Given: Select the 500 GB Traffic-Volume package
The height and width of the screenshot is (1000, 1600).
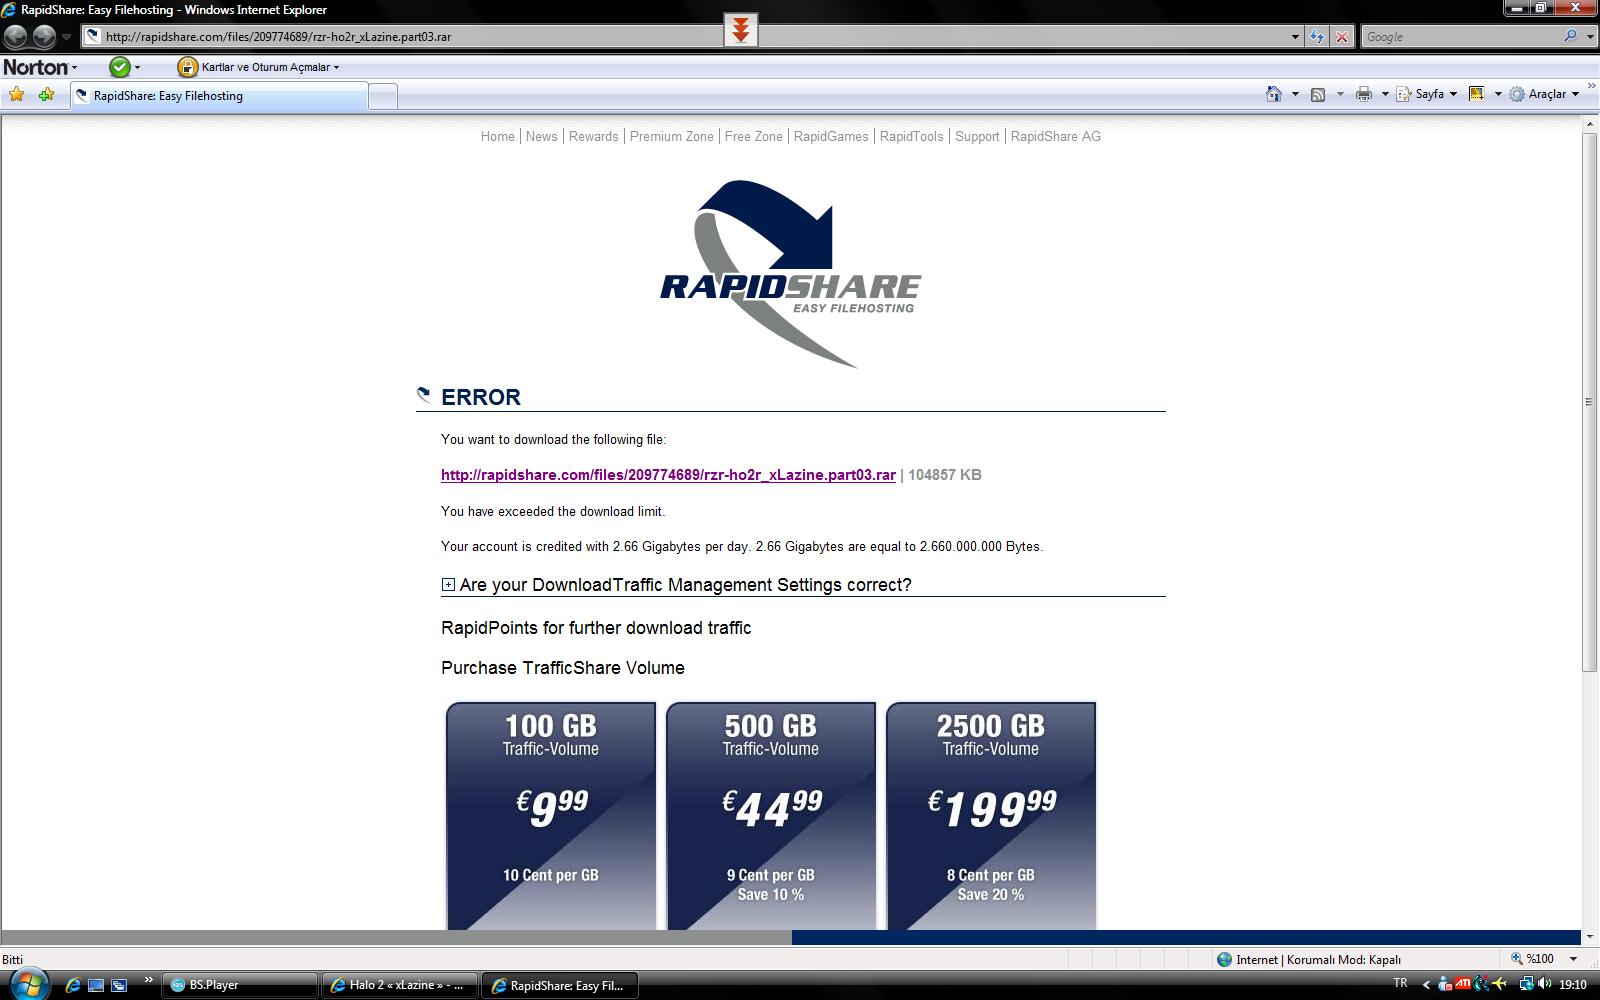Looking at the screenshot, I should 771,815.
